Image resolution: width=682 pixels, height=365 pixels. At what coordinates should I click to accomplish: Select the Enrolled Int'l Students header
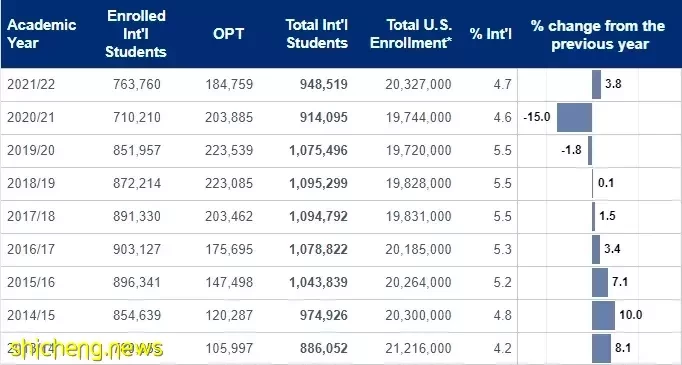136,34
